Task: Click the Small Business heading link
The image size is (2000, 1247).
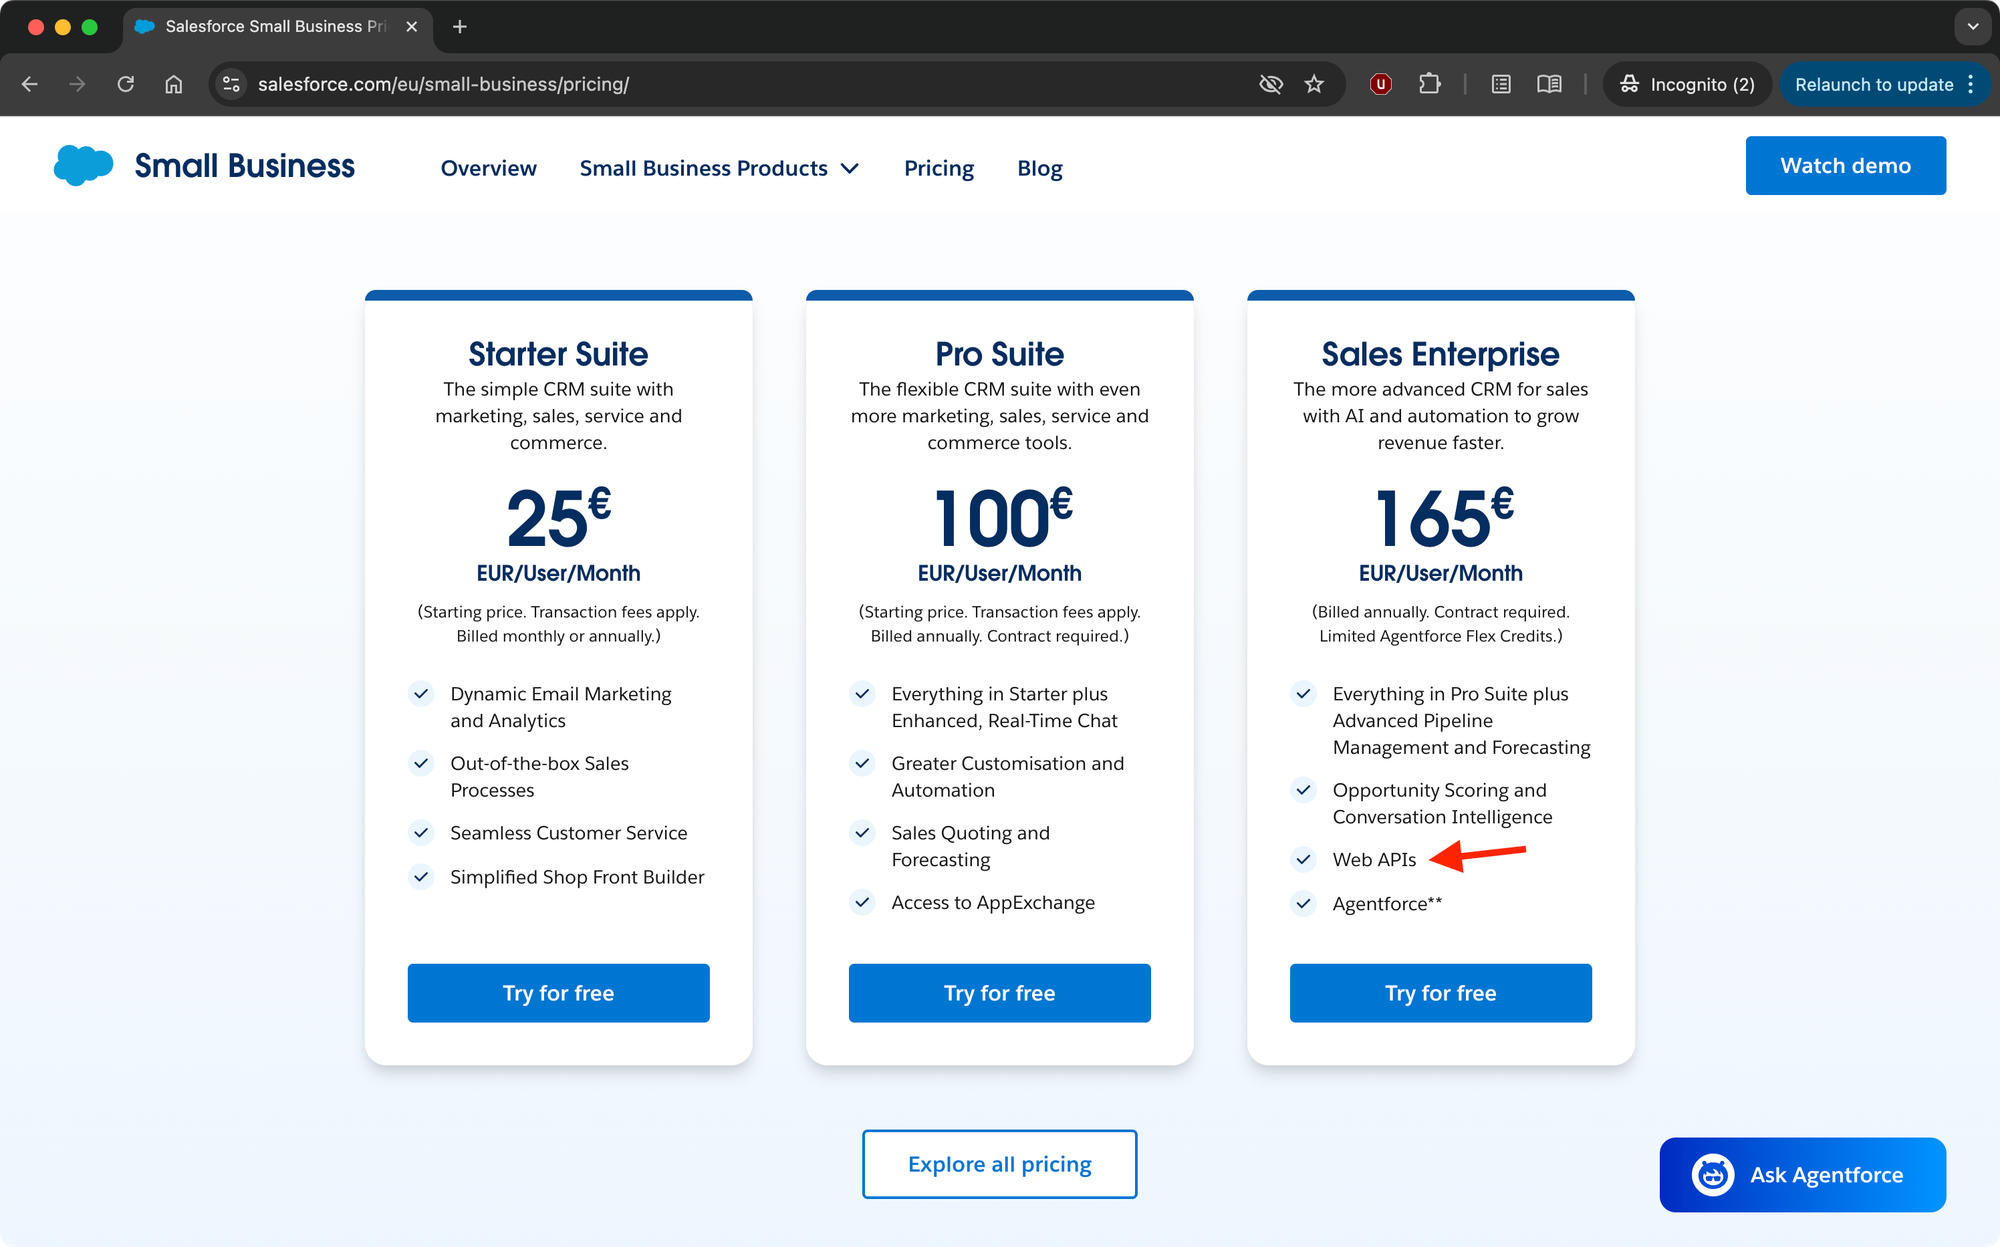Action: pyautogui.click(x=244, y=166)
